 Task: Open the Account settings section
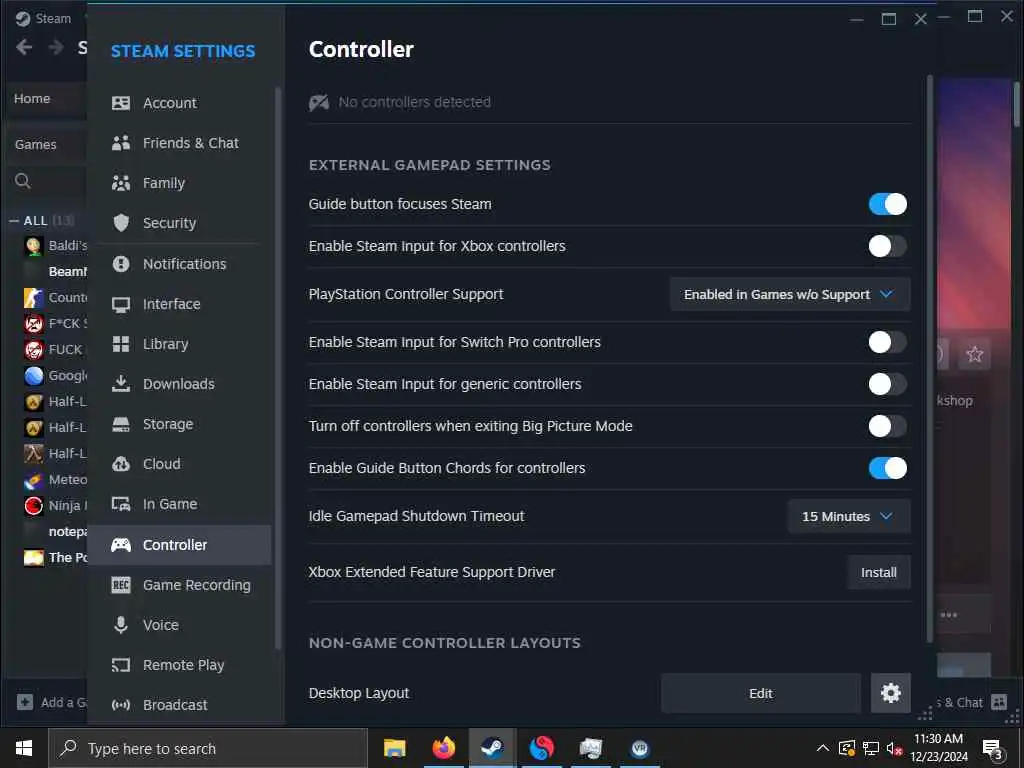coord(180,103)
